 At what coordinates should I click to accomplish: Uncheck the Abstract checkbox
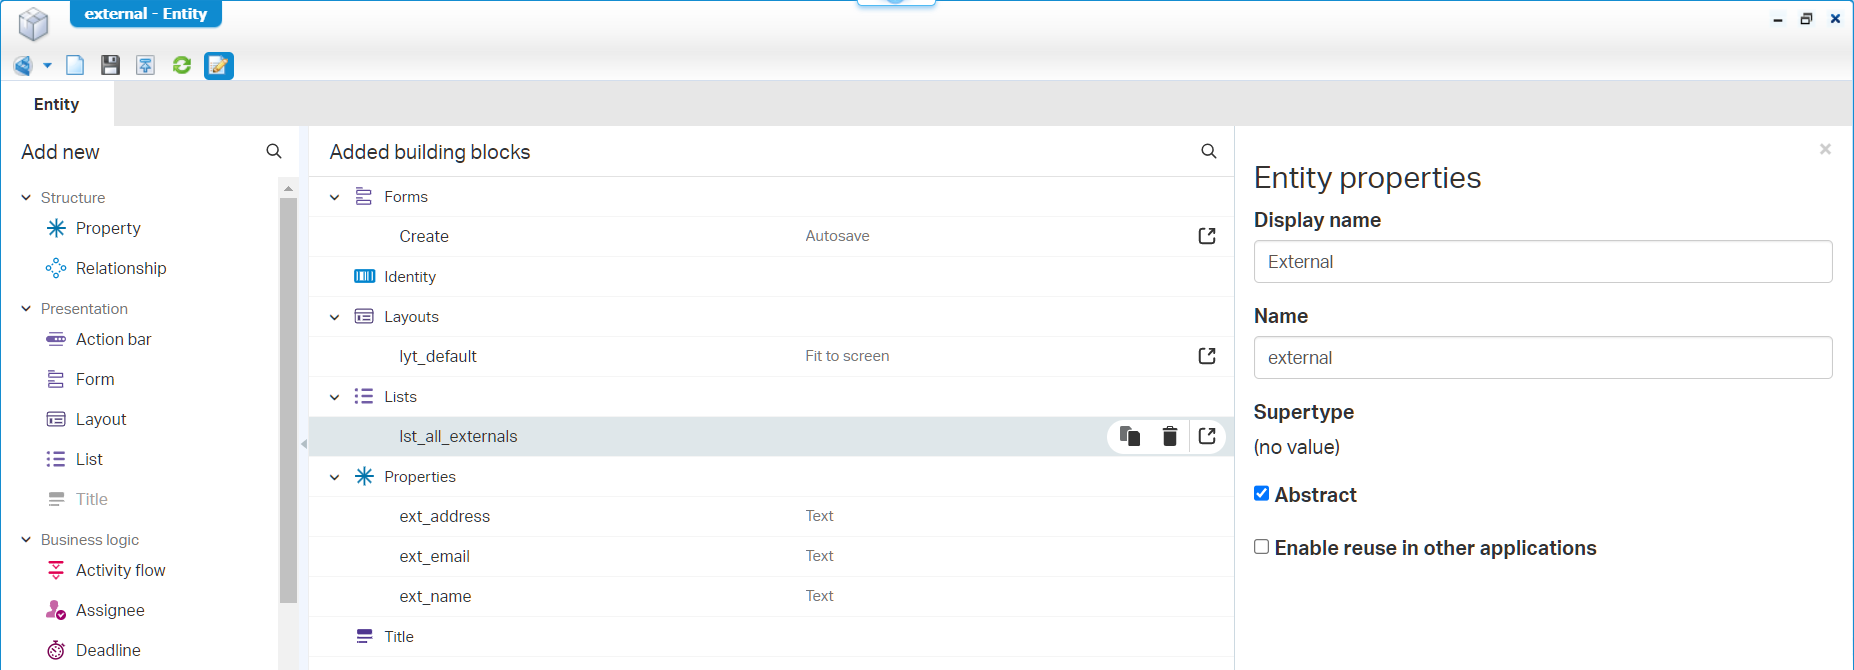[x=1262, y=494]
